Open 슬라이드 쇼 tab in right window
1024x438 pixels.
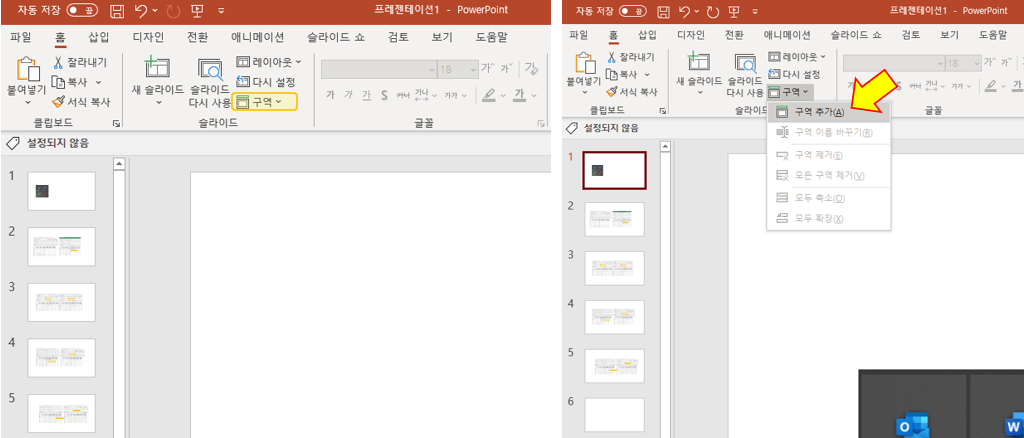[856, 35]
